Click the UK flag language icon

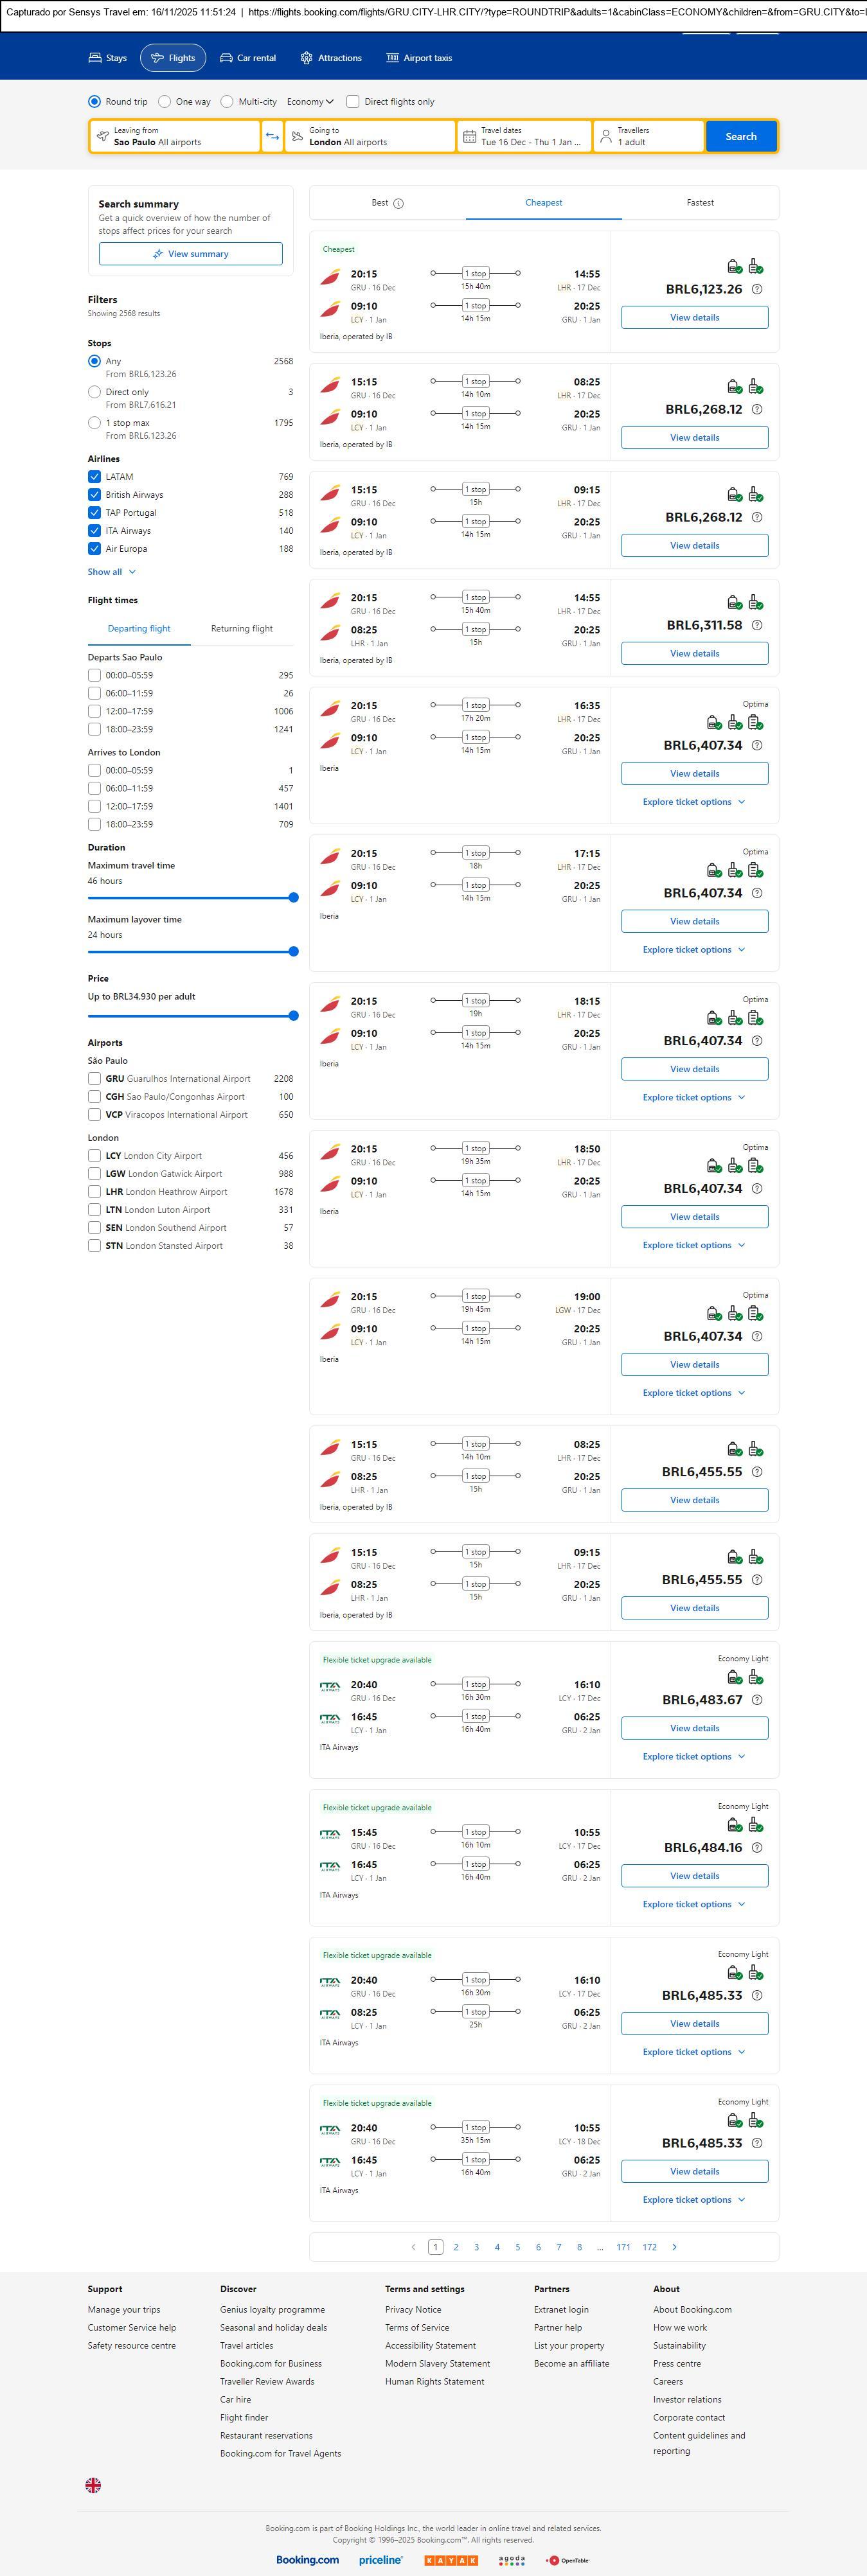93,2484
